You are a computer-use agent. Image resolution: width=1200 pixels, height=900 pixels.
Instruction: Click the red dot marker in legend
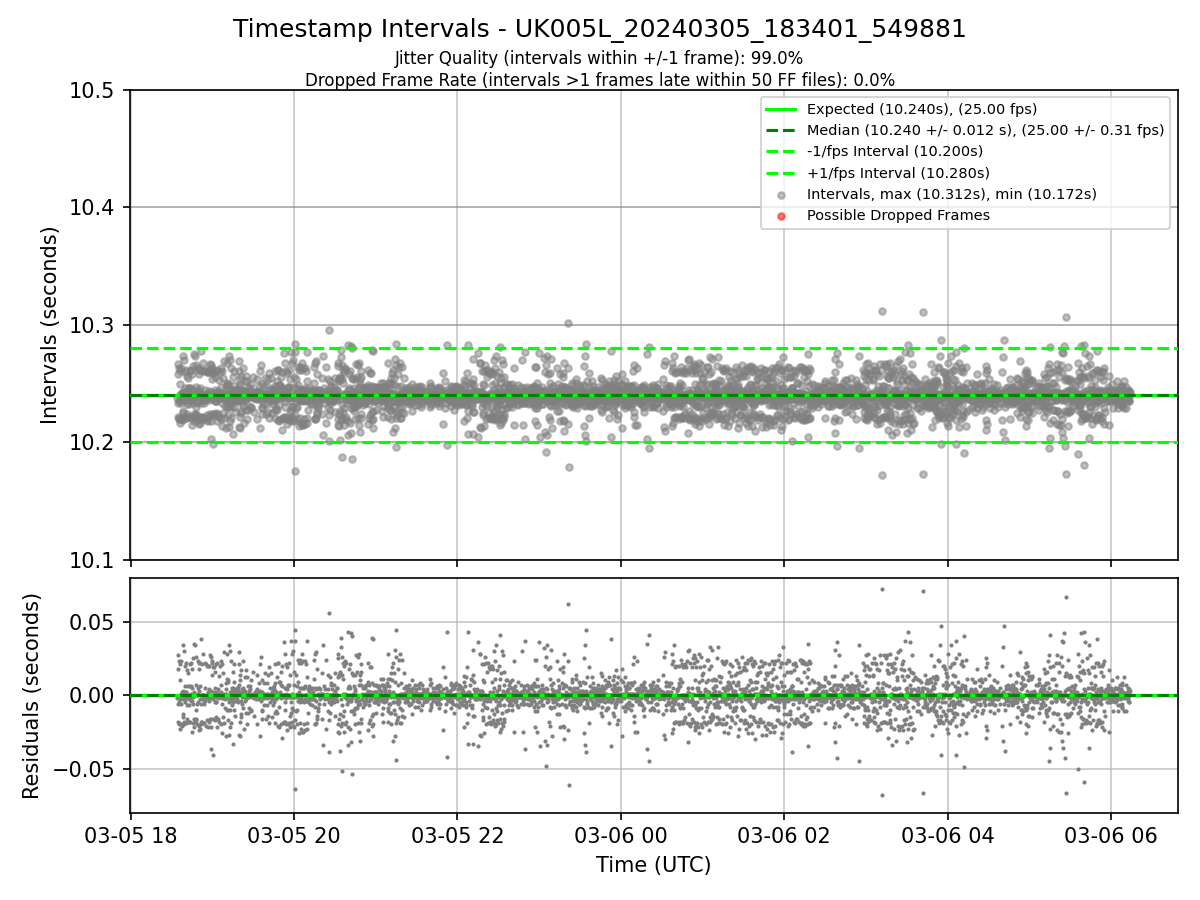[x=781, y=216]
